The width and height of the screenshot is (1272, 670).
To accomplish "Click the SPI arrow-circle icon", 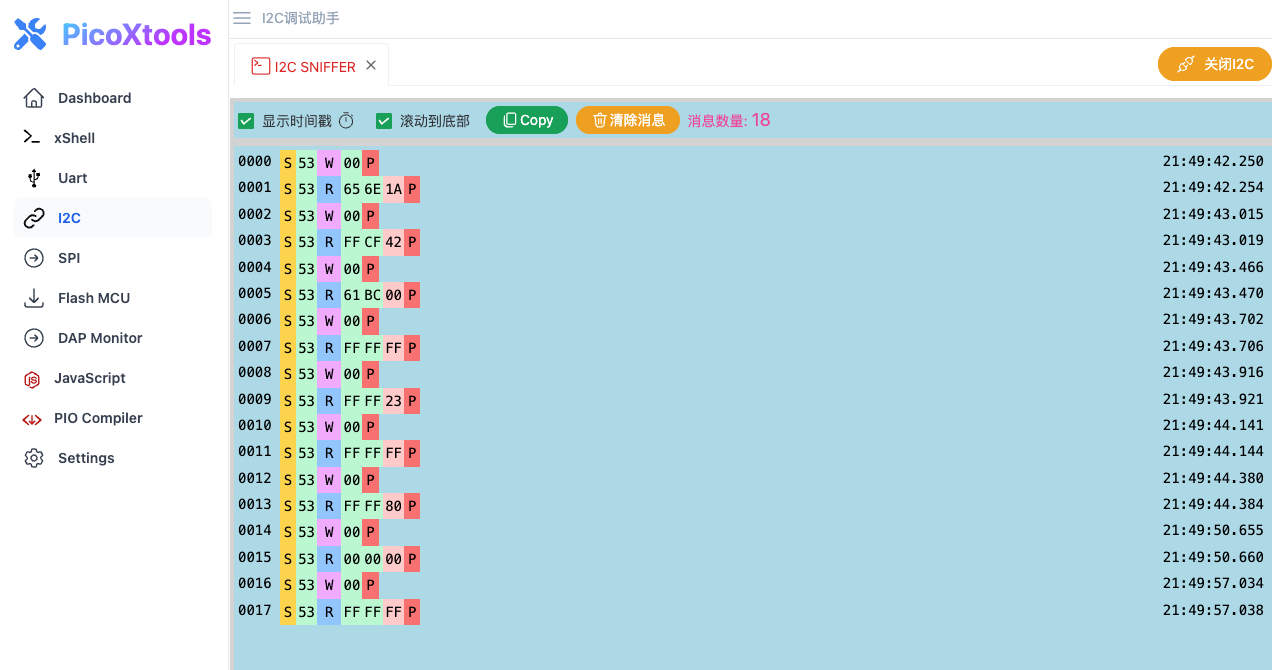I will pyautogui.click(x=34, y=258).
